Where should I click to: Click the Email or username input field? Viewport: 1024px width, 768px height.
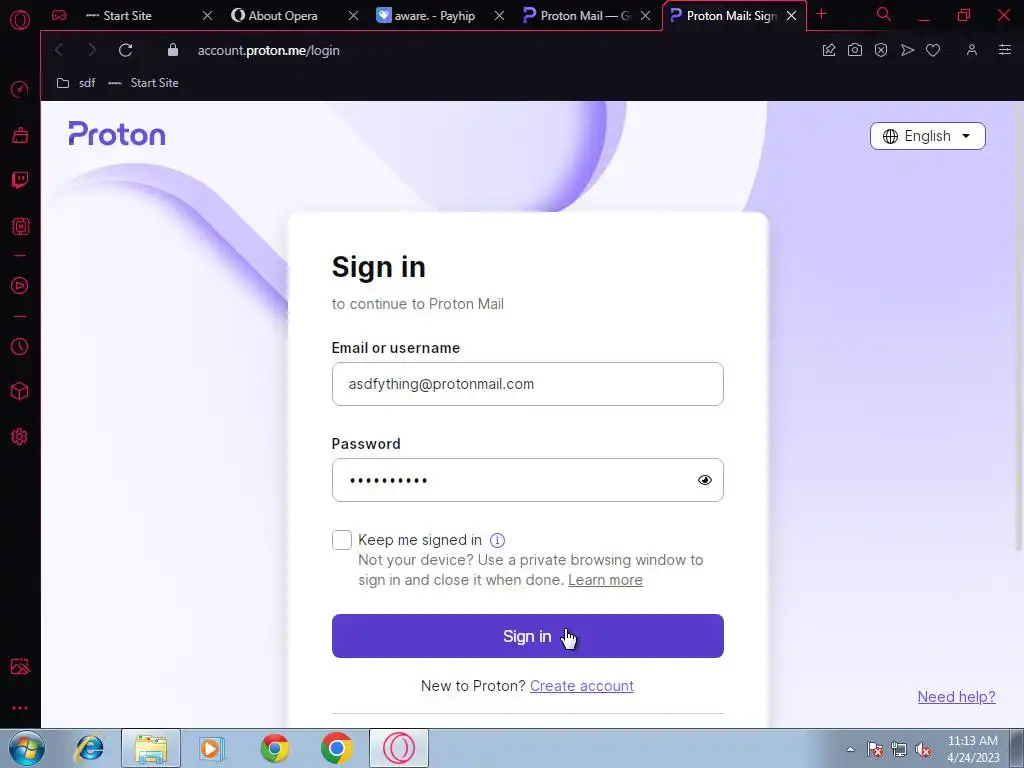(528, 384)
